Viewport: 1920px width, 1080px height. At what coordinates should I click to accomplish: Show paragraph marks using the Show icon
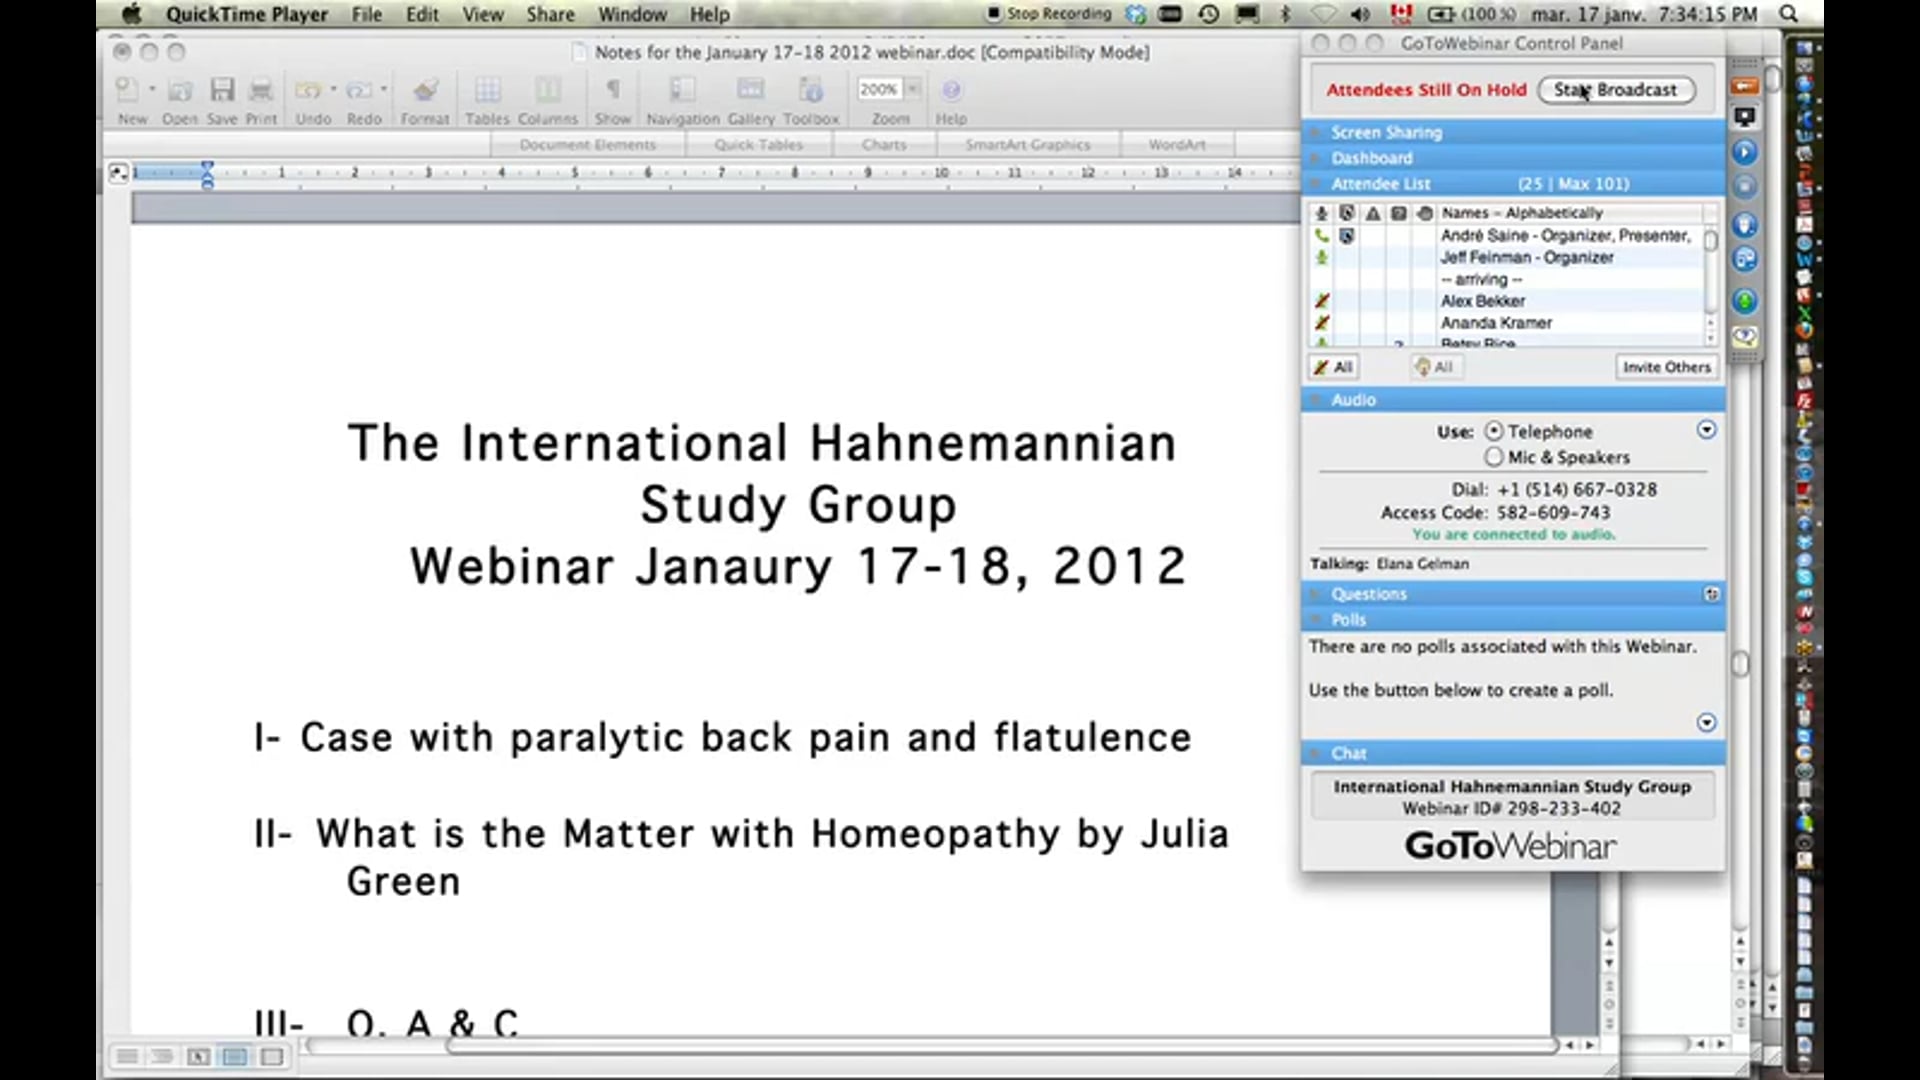point(612,90)
